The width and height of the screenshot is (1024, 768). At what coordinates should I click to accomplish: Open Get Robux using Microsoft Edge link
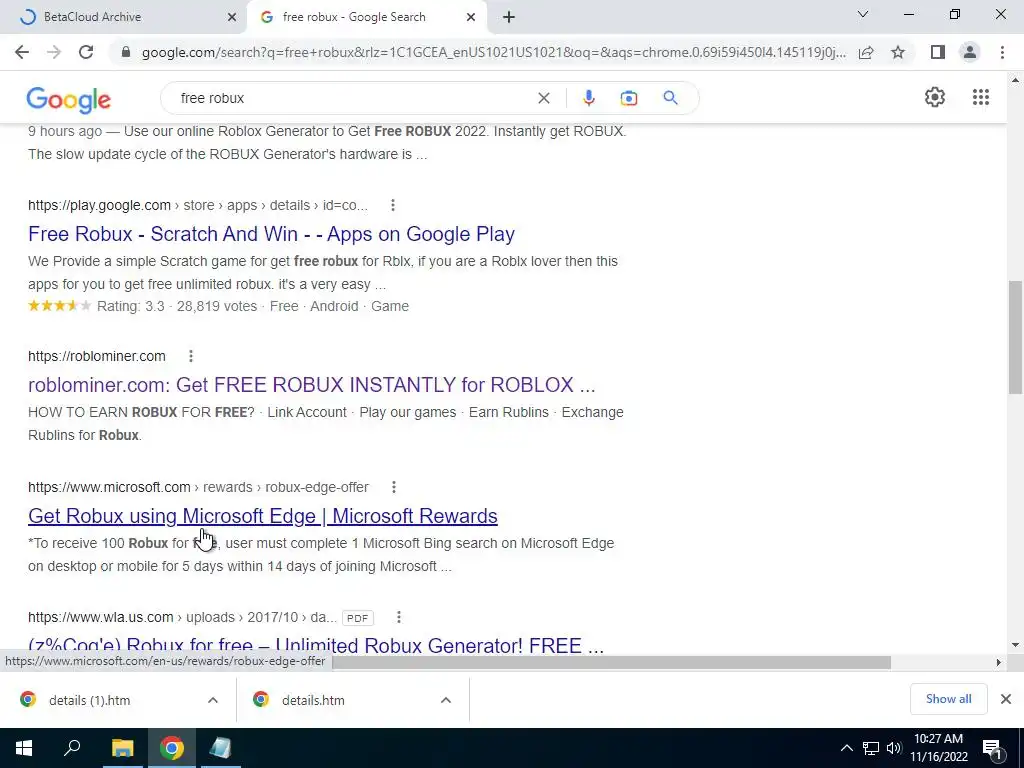[x=263, y=516]
